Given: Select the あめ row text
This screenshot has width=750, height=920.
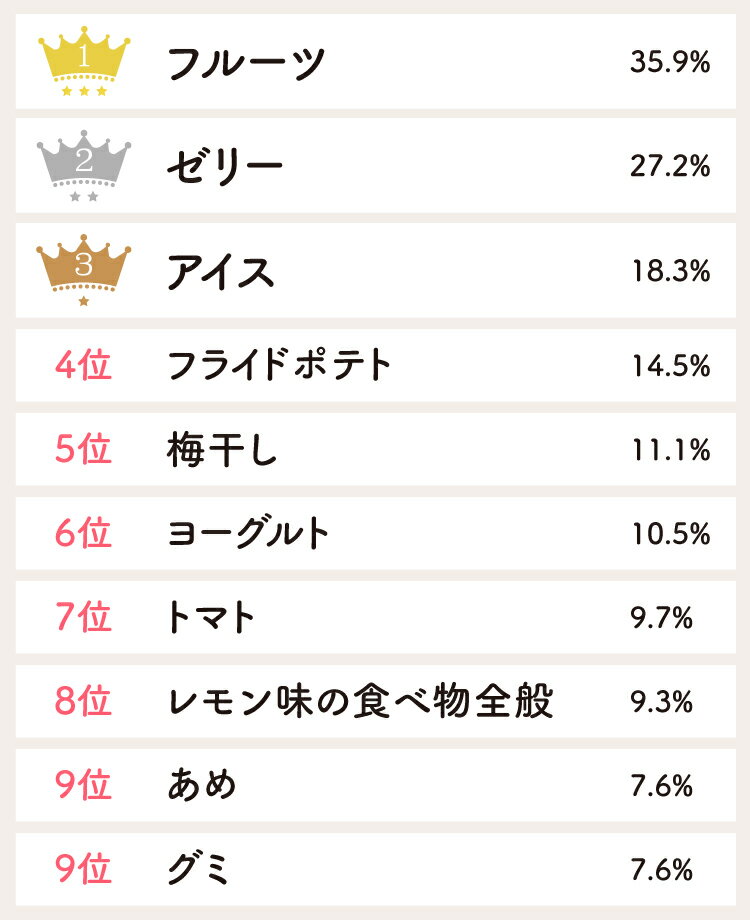Looking at the screenshot, I should tap(202, 786).
